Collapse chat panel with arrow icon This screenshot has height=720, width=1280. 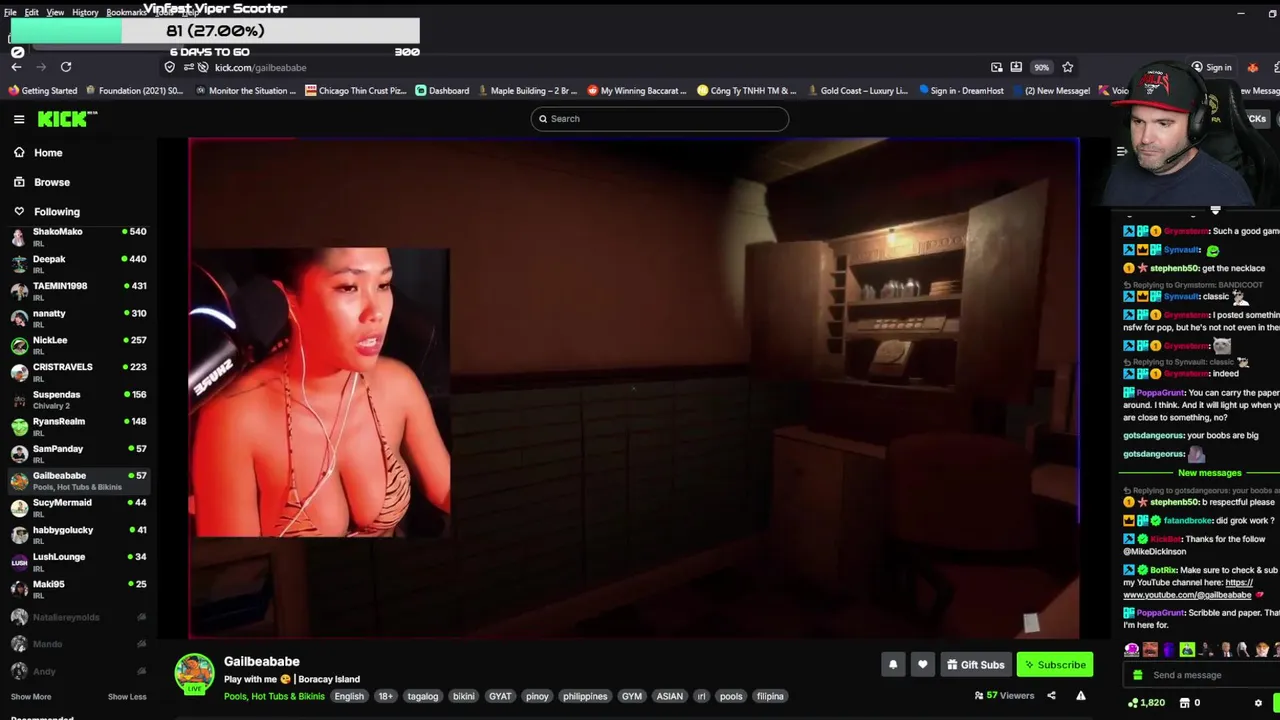[x=1121, y=152]
